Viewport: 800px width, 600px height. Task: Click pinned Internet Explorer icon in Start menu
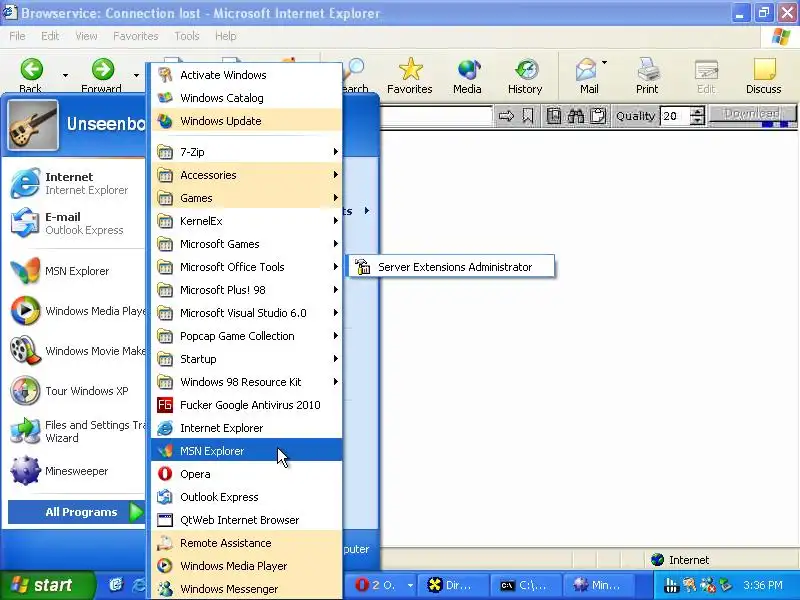pyautogui.click(x=25, y=183)
